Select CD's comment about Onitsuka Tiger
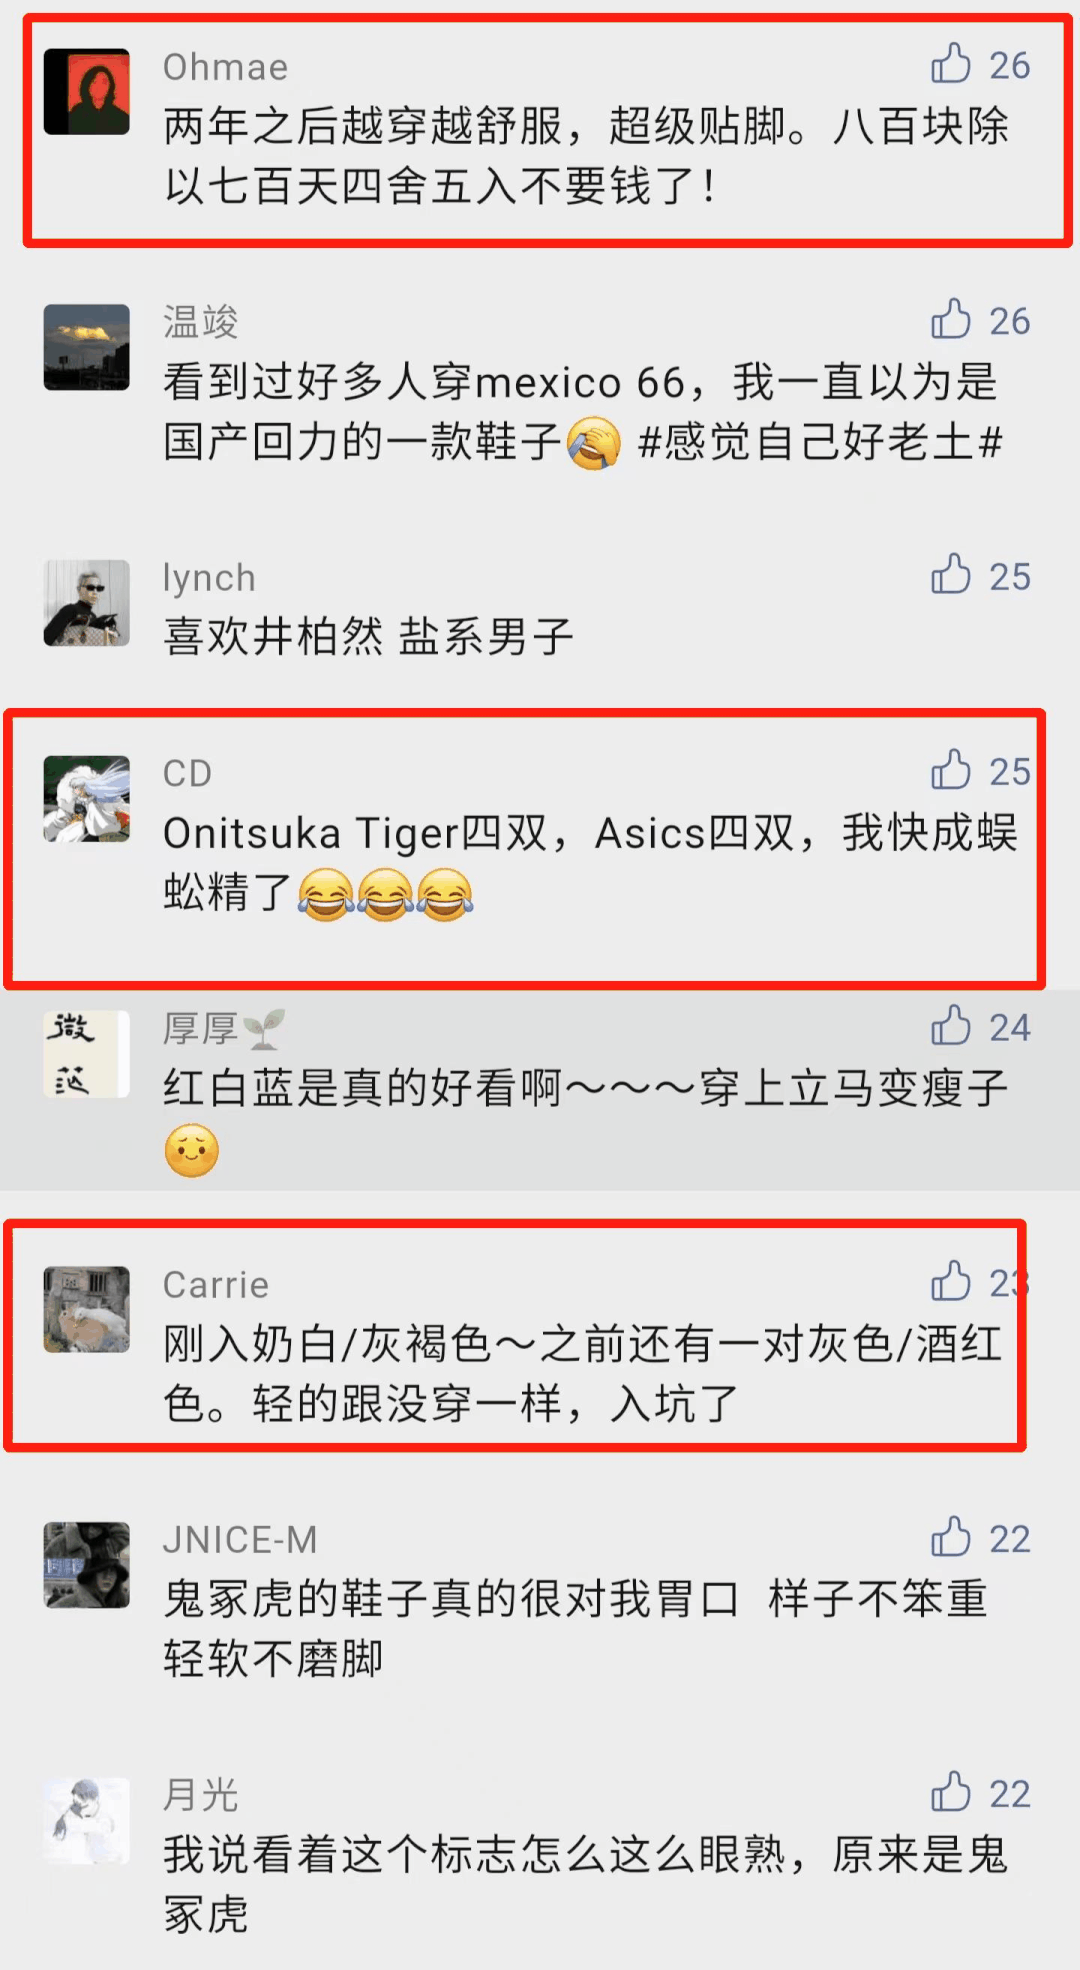 tap(590, 863)
